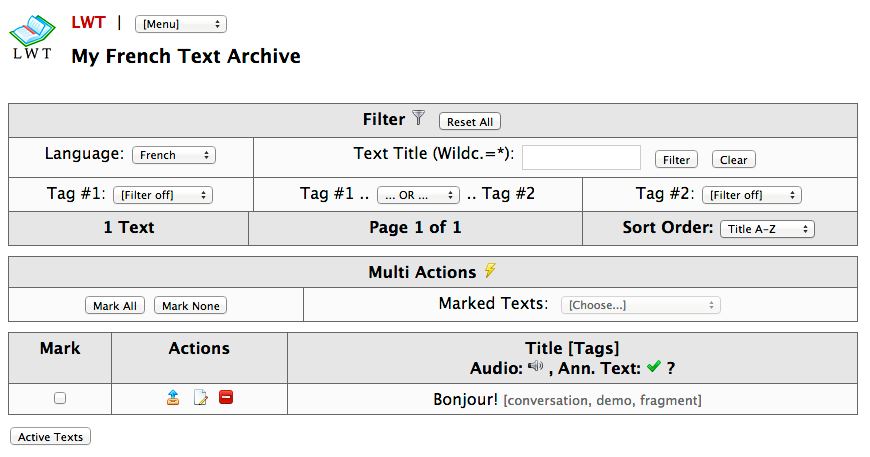The image size is (870, 457).
Task: Expand the Tag #1 filter dropdown
Action: tap(162, 195)
